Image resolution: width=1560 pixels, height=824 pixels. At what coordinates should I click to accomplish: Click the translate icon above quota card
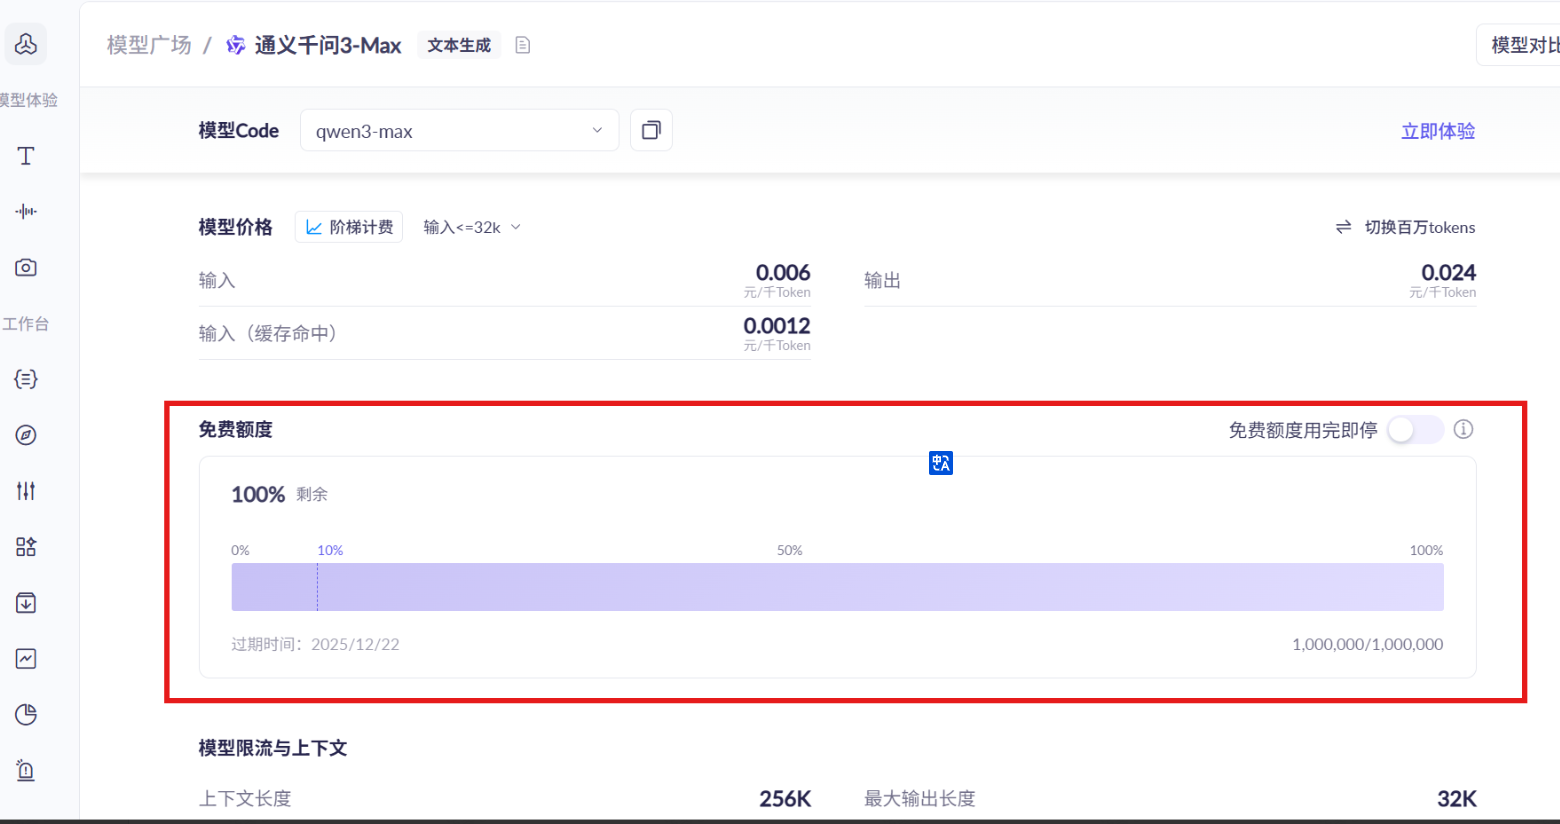coord(941,463)
